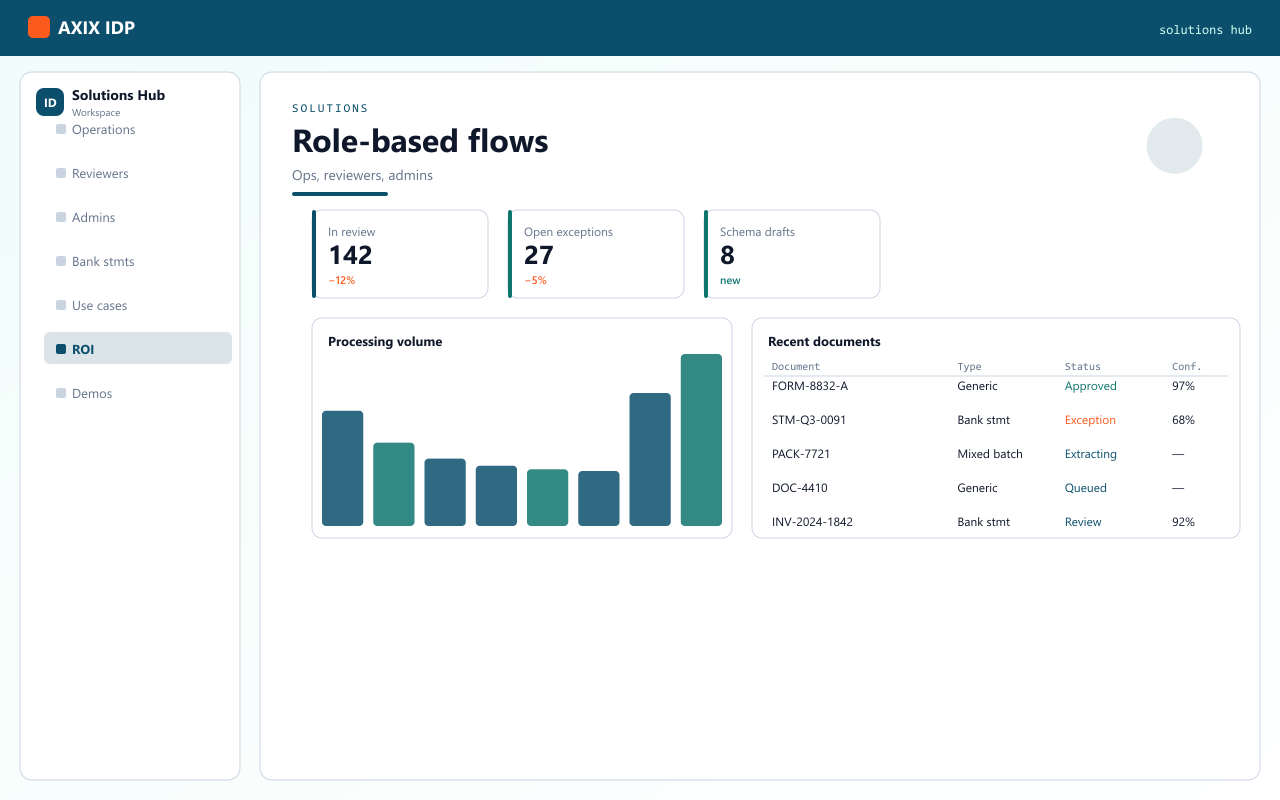Click the solutions hub link in header

click(1205, 30)
